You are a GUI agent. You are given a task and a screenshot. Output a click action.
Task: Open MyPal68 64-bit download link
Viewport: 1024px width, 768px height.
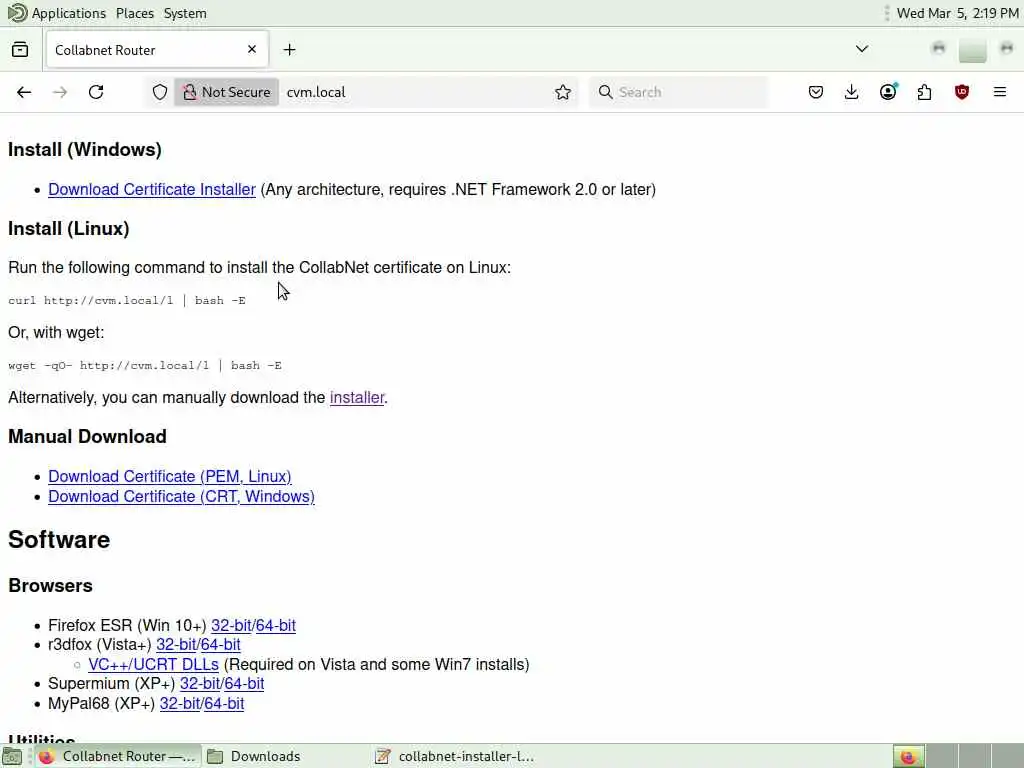pos(224,704)
